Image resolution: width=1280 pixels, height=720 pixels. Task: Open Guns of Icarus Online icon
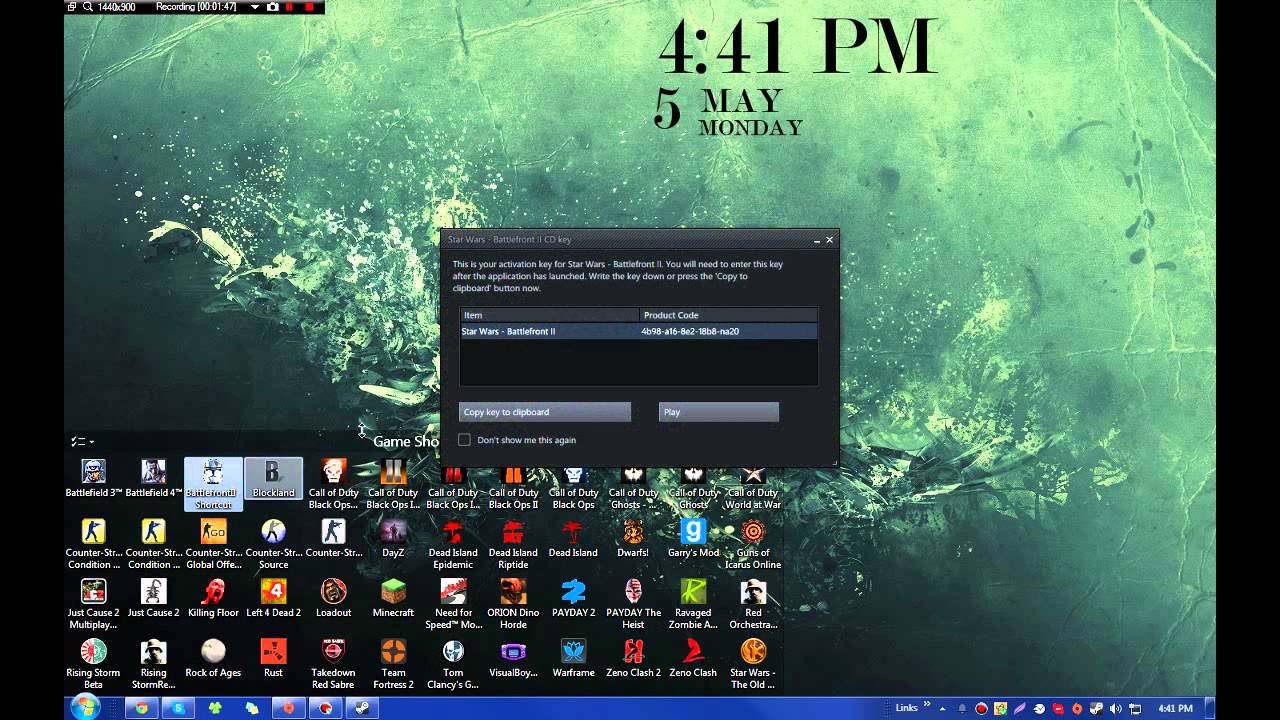[753, 544]
